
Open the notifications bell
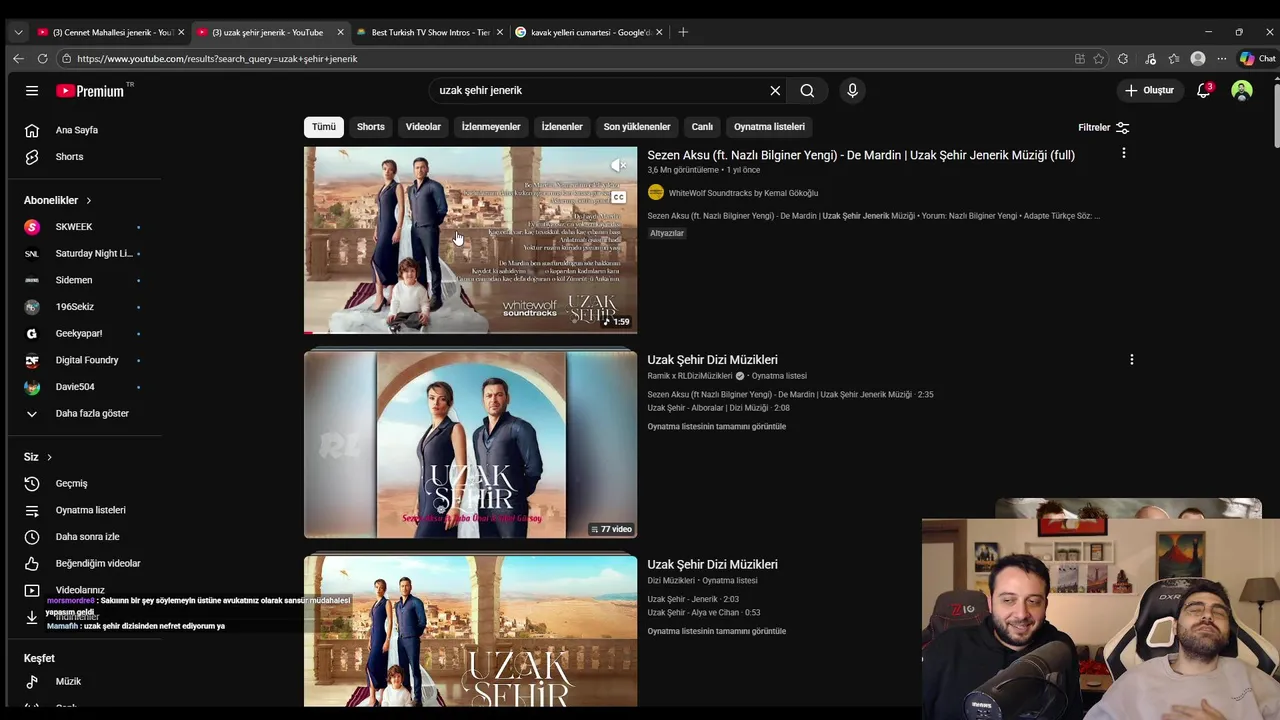(x=1204, y=90)
